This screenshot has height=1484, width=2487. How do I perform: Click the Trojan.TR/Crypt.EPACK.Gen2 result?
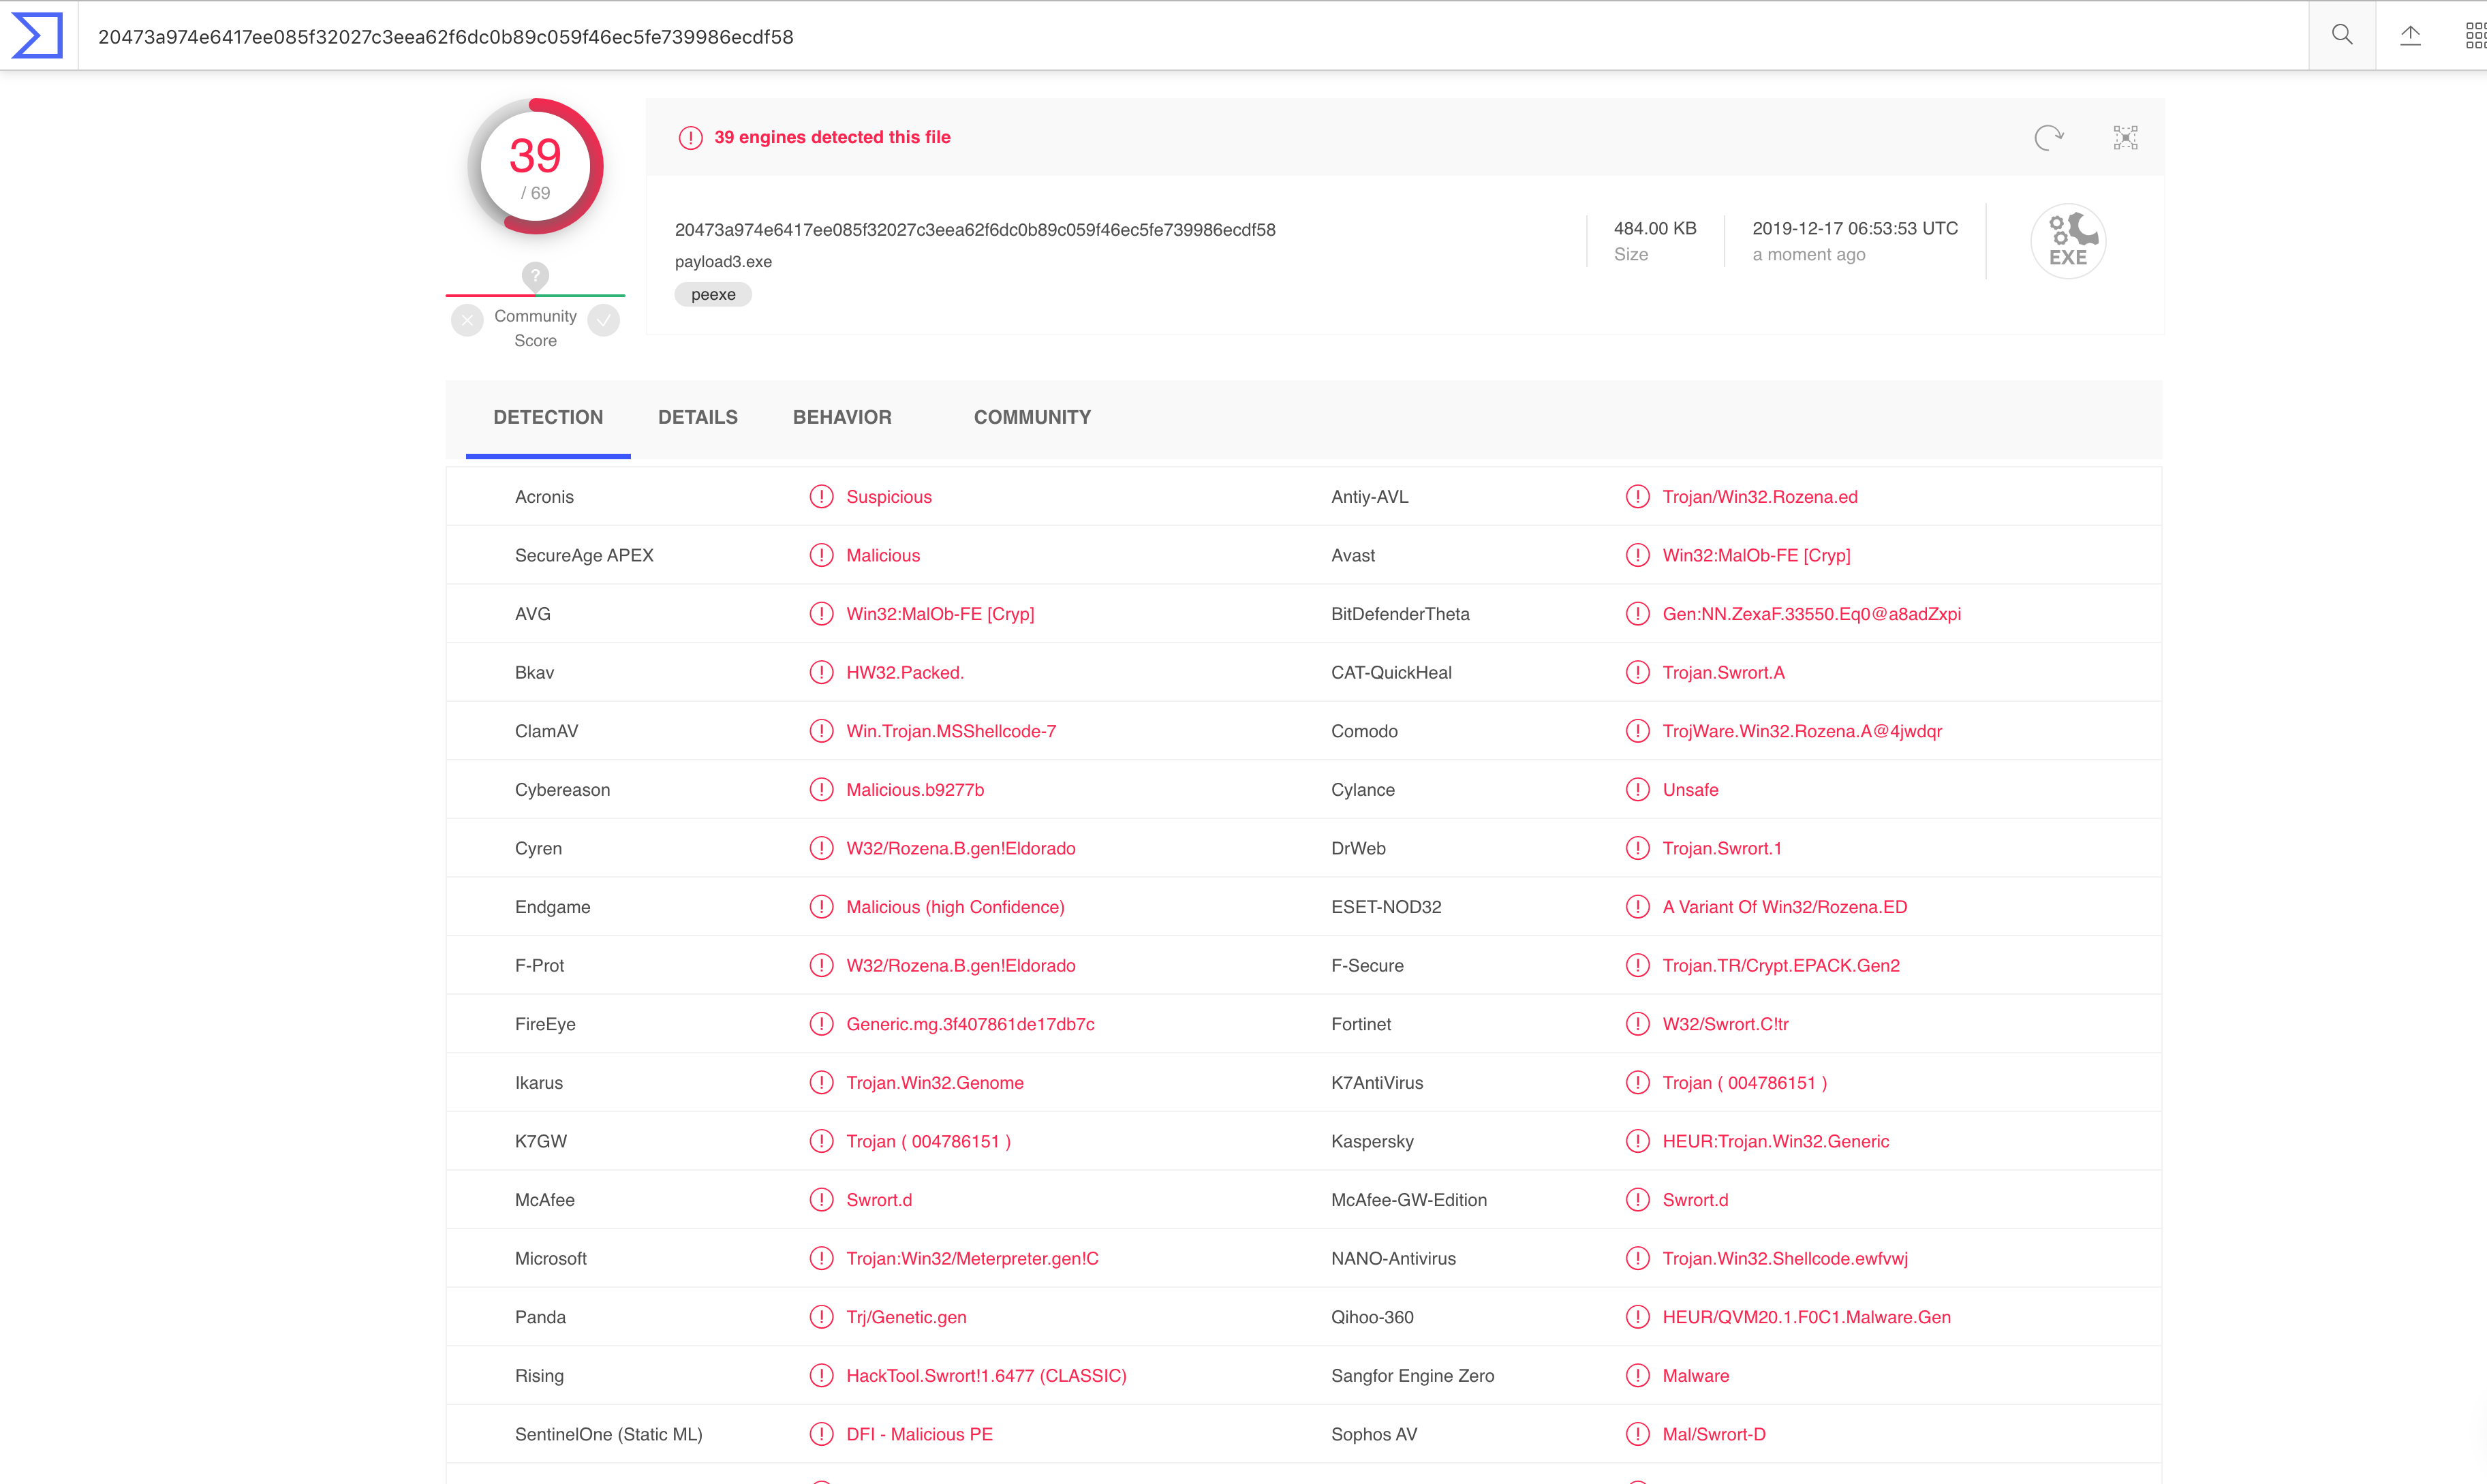(1781, 965)
